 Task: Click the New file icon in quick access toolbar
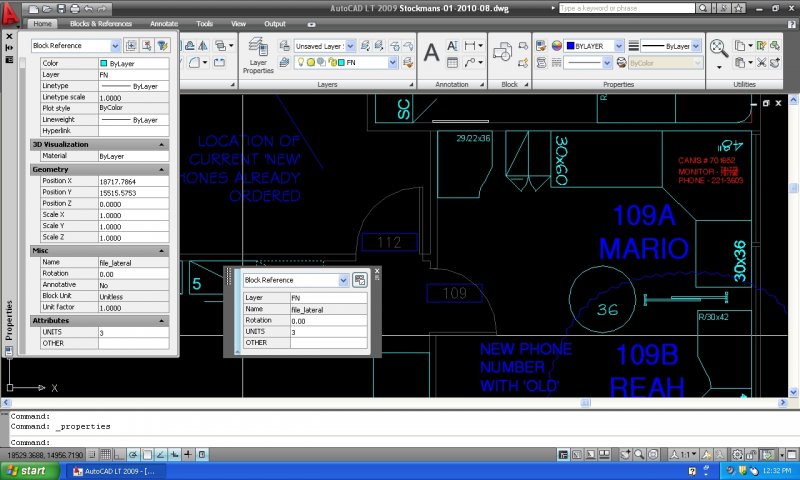[34, 9]
